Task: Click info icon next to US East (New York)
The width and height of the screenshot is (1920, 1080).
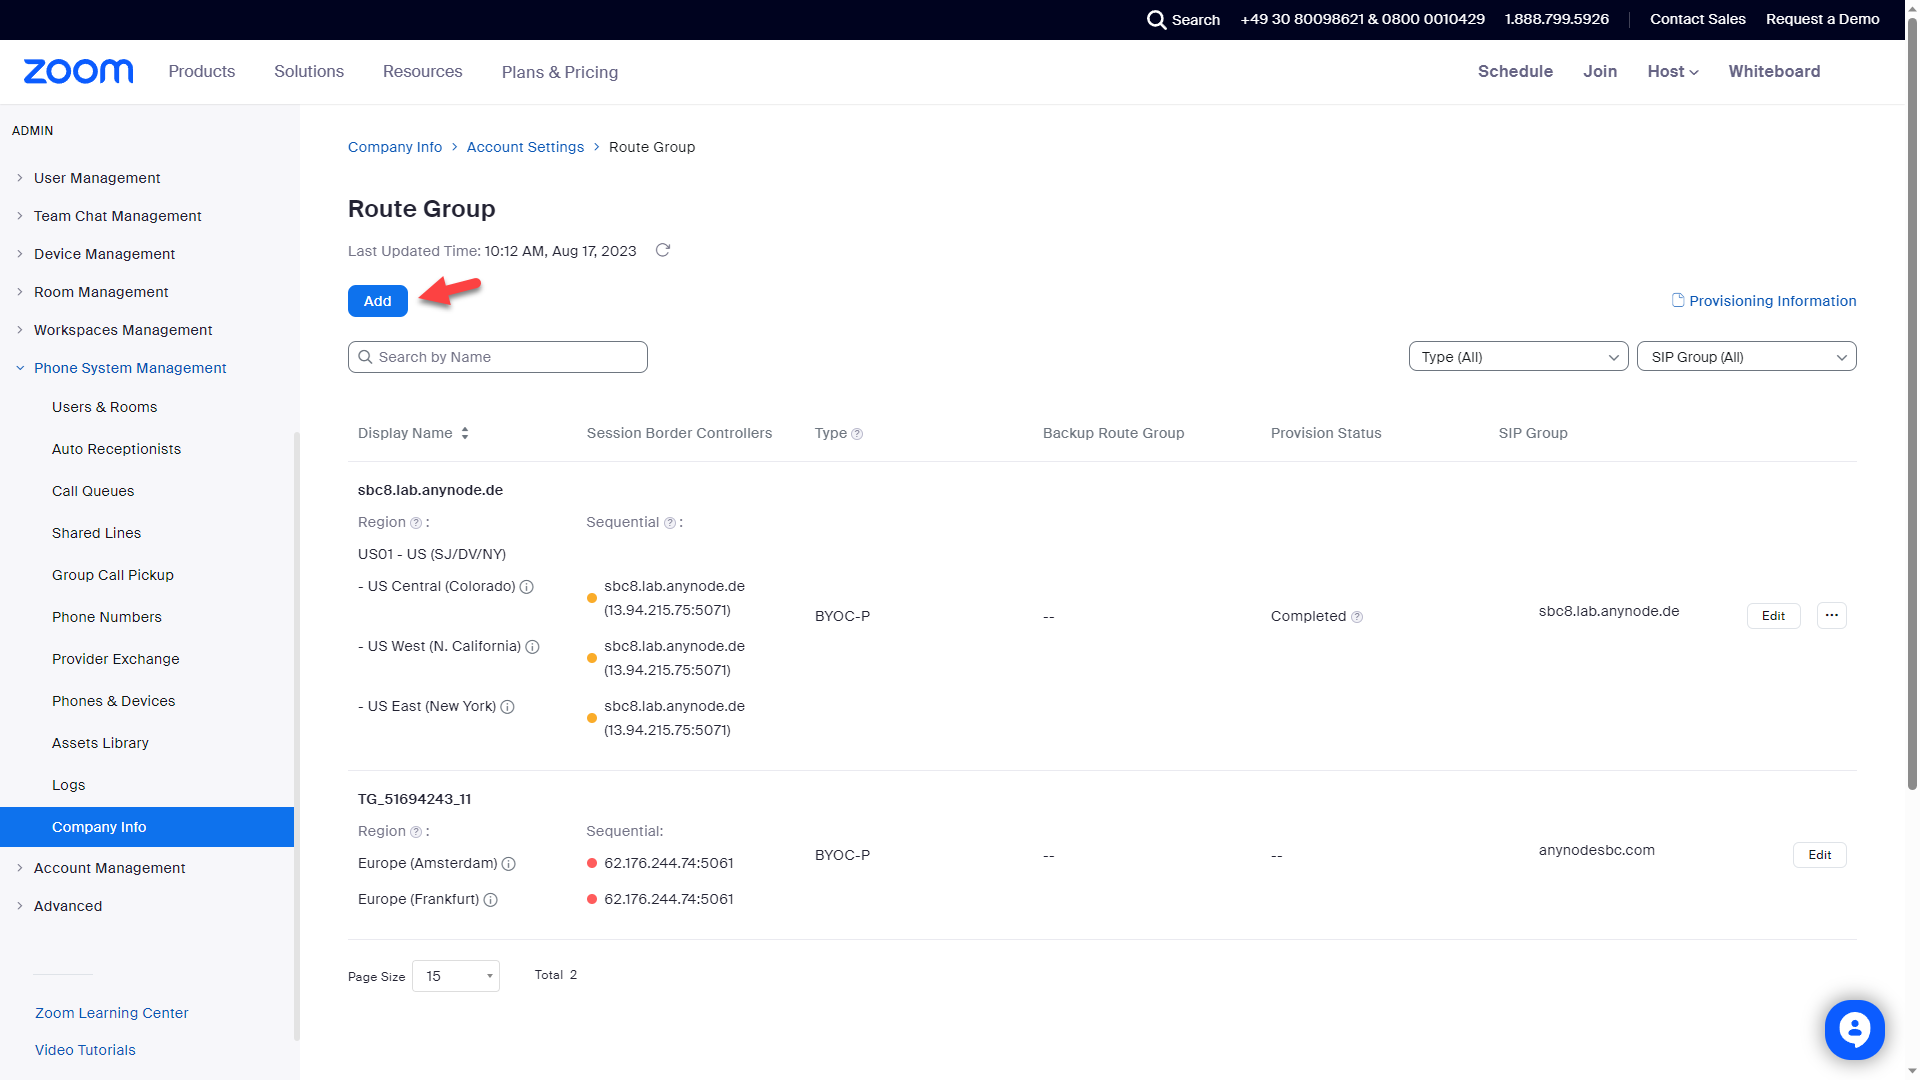Action: (507, 707)
